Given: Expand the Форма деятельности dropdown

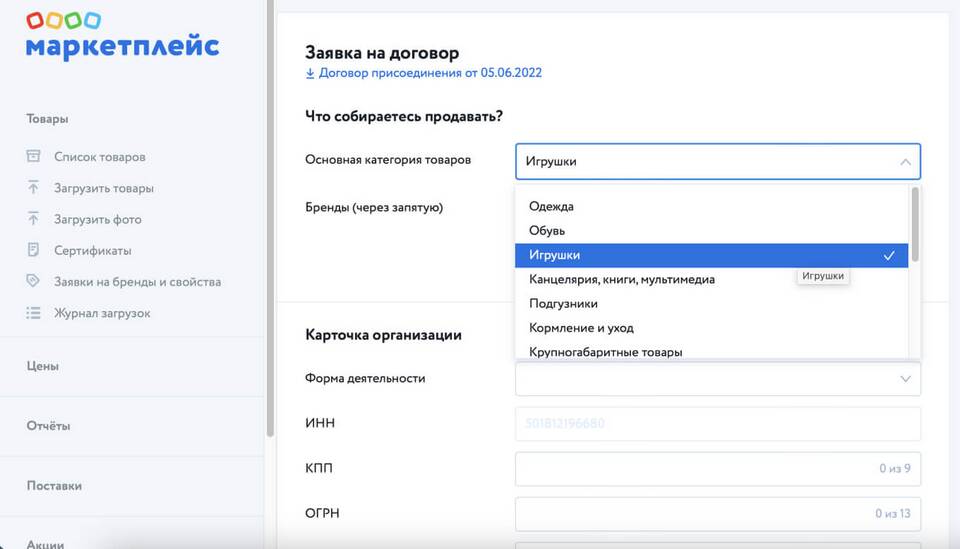Looking at the screenshot, I should (904, 379).
